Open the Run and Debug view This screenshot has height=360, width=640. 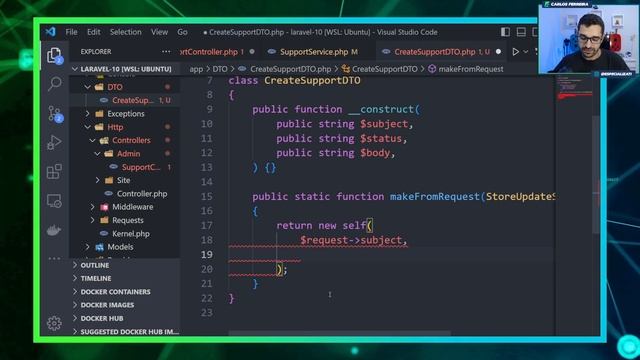tap(54, 142)
